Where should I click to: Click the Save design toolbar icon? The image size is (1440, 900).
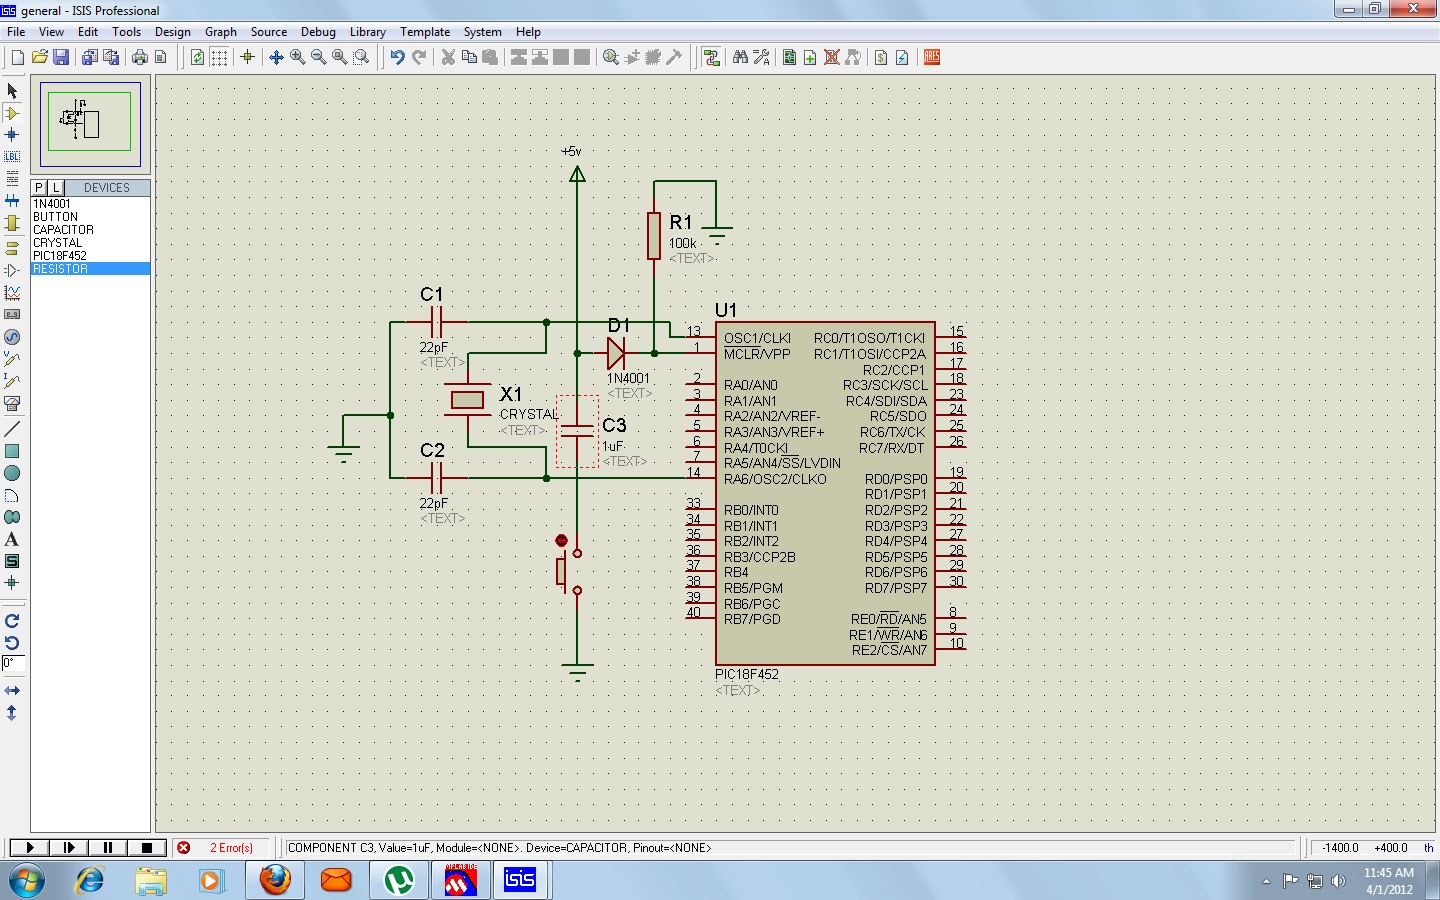click(x=61, y=58)
